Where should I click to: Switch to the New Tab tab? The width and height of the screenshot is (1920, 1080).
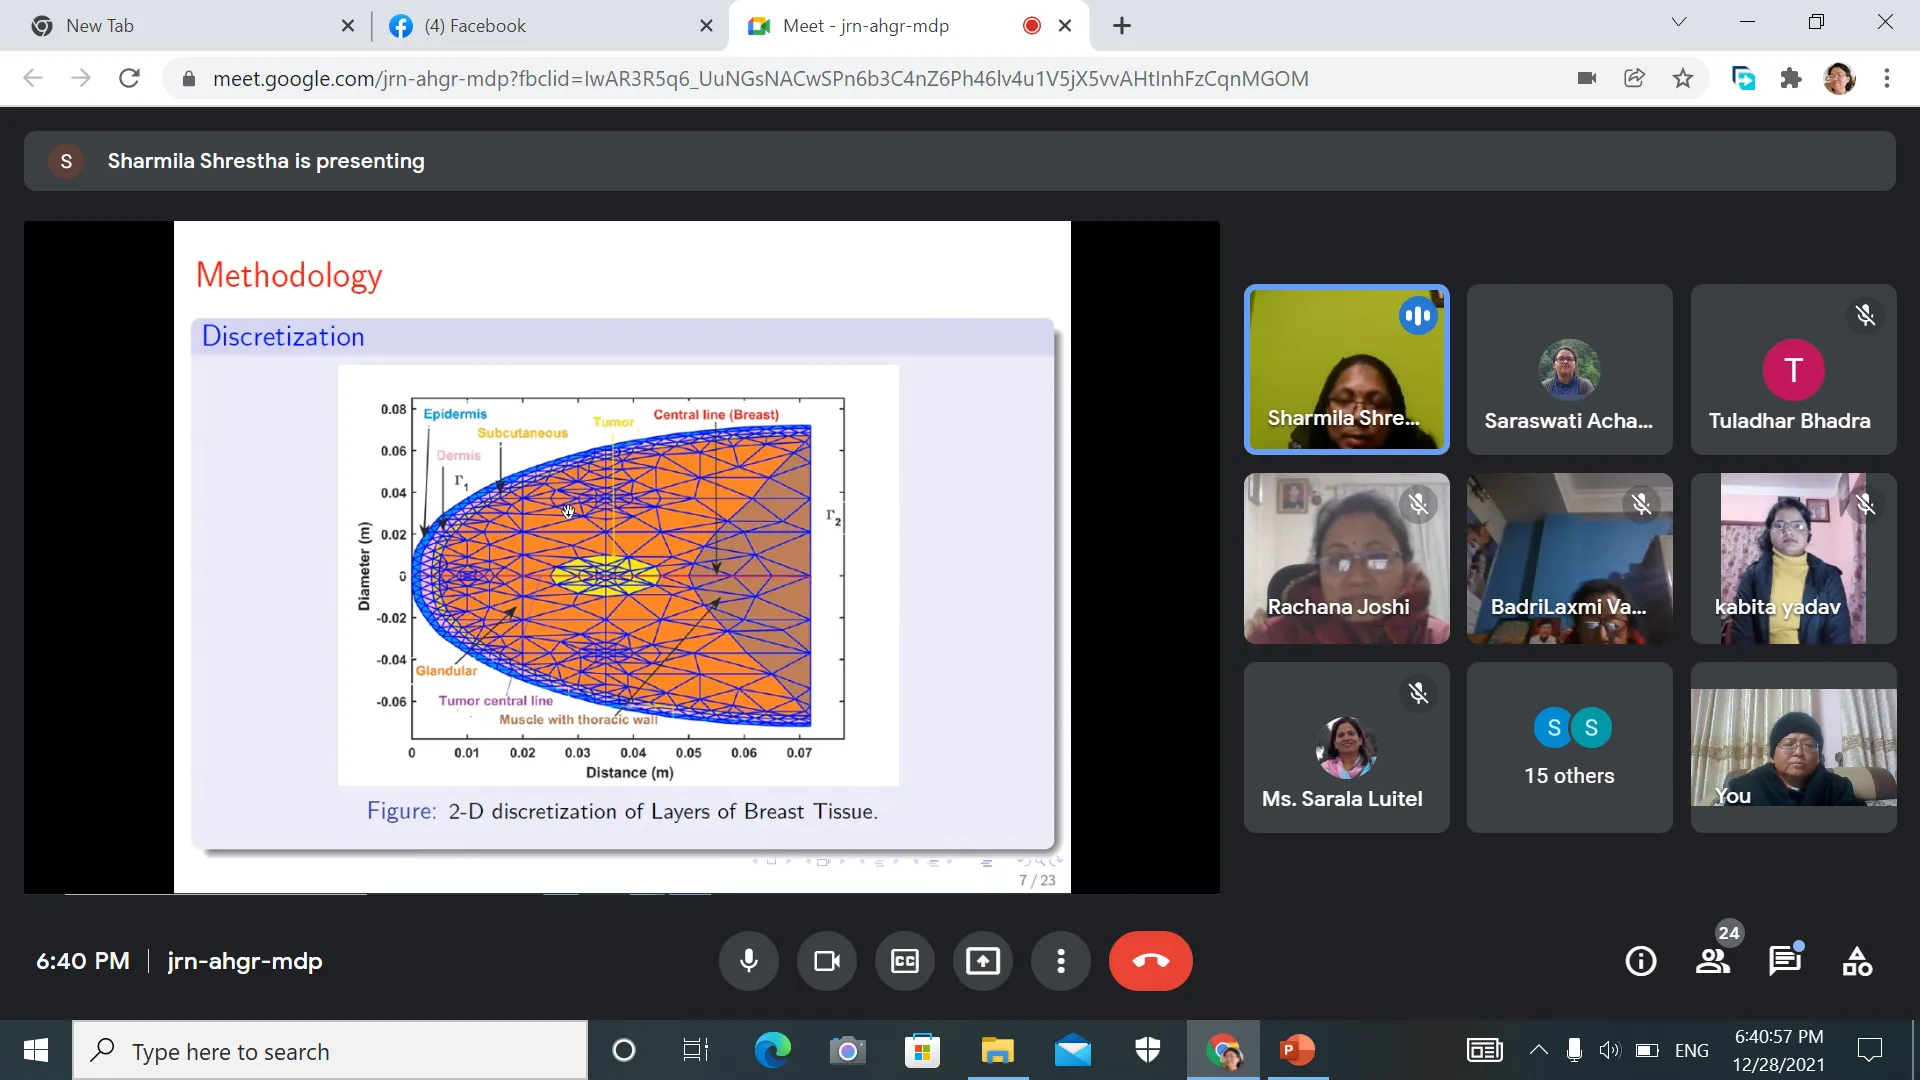[x=180, y=26]
